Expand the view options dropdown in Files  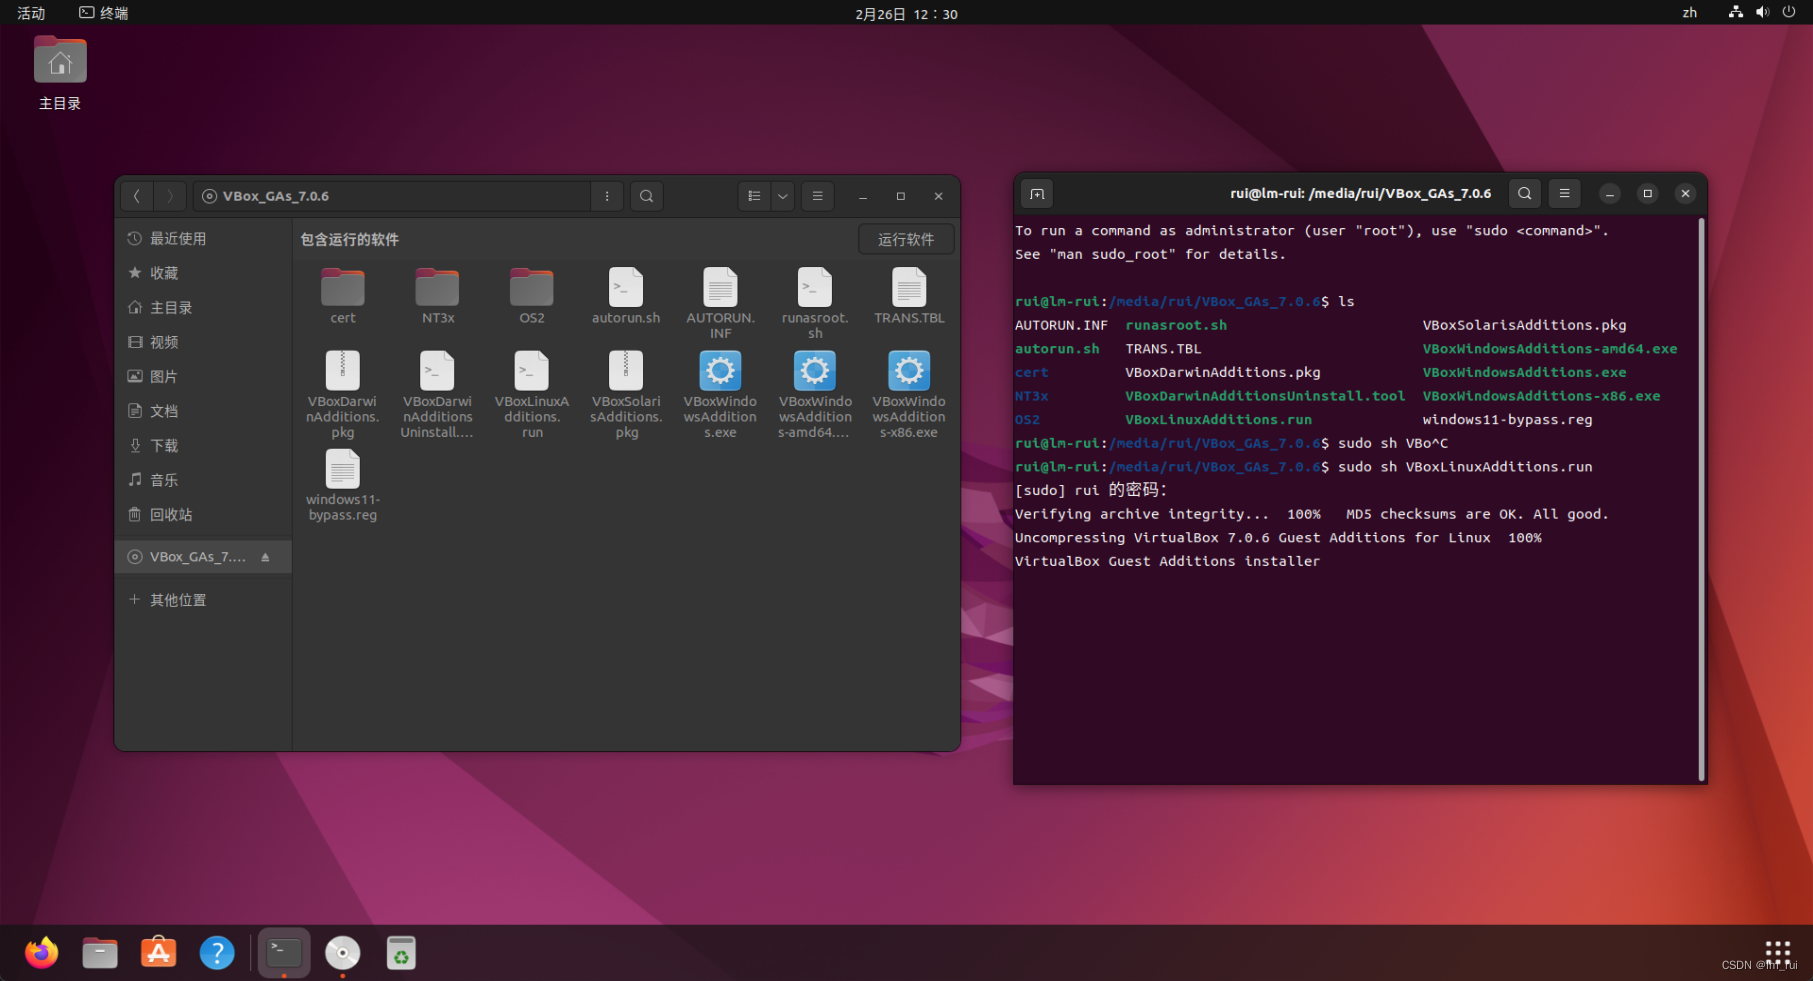[784, 196]
